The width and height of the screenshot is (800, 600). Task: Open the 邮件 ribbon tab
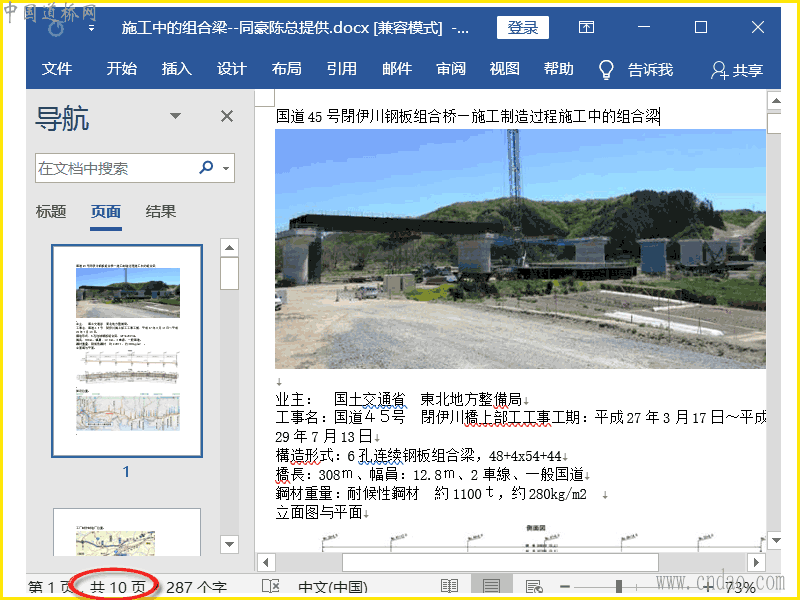pyautogui.click(x=396, y=69)
